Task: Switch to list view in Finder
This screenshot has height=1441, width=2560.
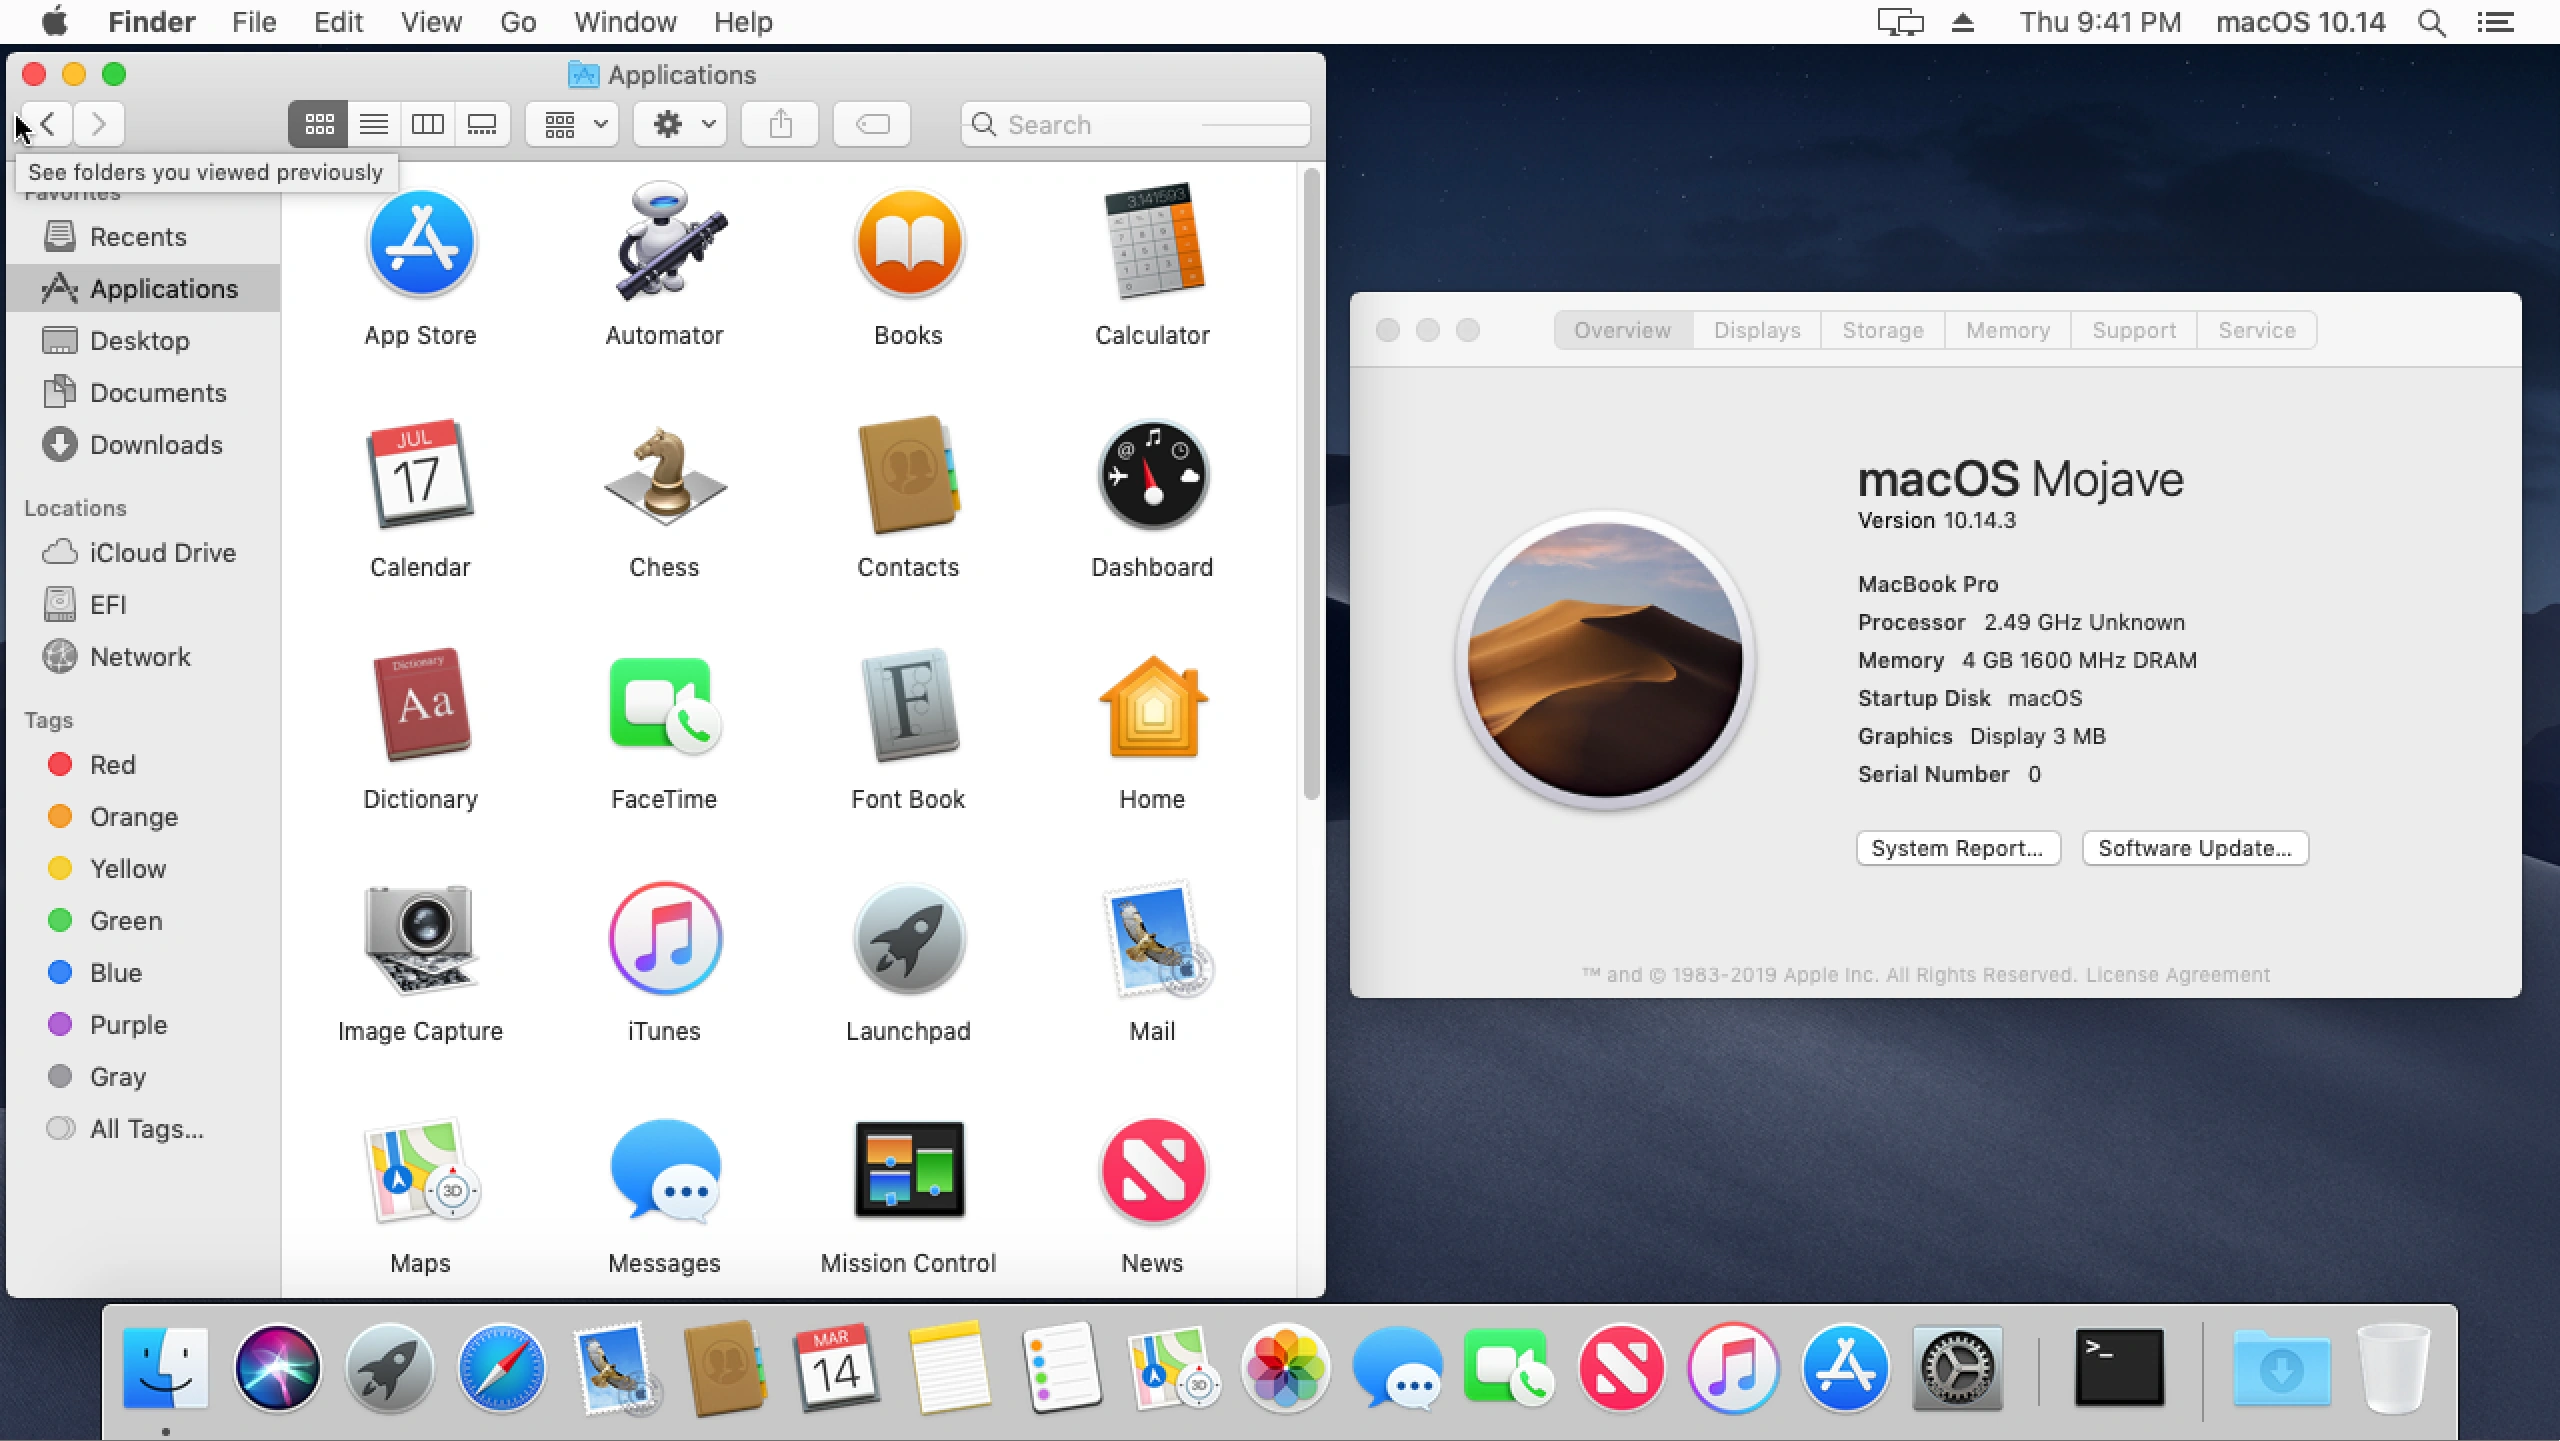Action: 372,124
